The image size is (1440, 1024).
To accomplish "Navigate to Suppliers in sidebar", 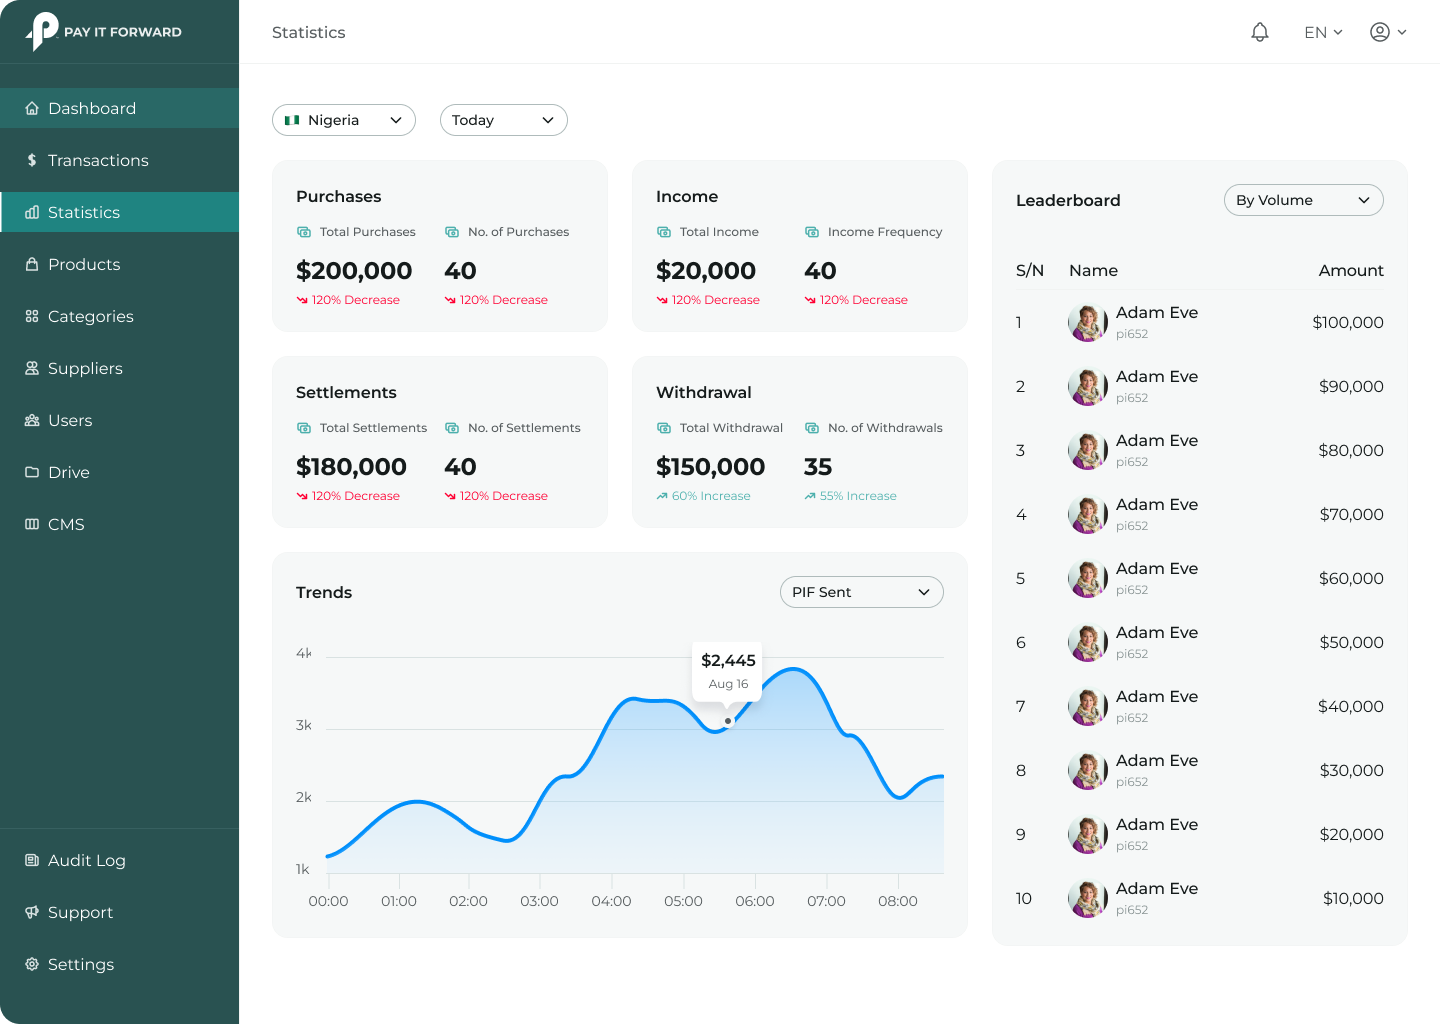I will (x=85, y=368).
